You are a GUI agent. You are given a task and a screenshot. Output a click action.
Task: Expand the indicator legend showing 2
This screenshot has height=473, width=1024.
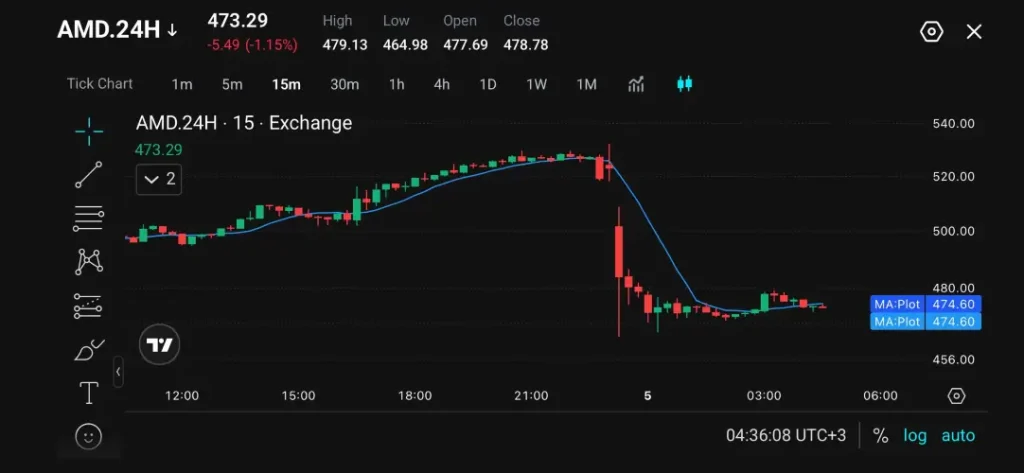(x=159, y=179)
